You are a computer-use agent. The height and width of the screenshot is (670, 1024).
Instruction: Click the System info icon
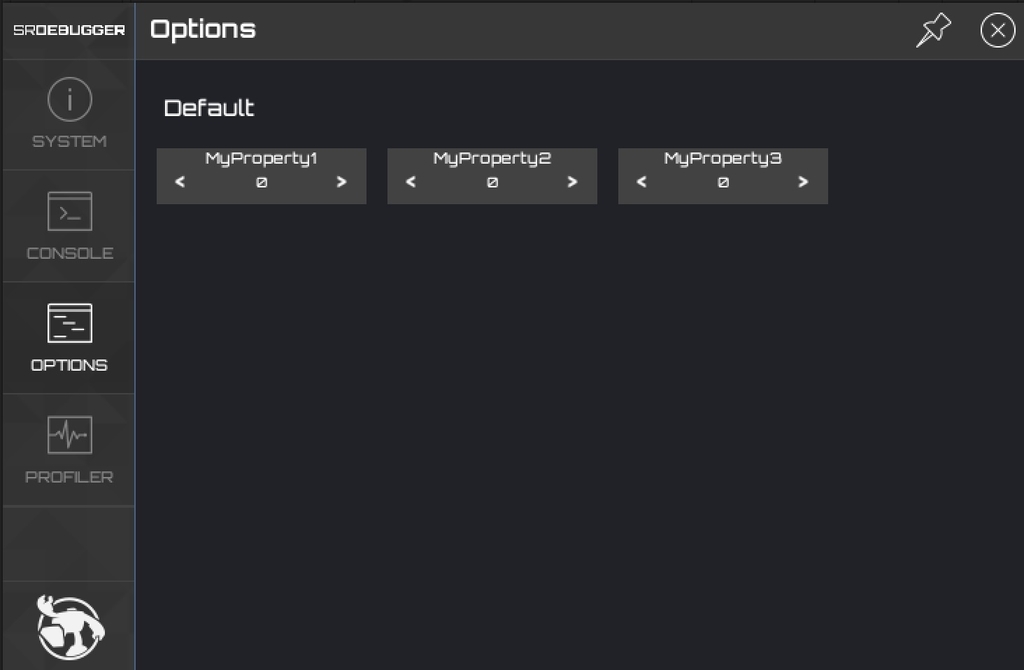click(69, 101)
